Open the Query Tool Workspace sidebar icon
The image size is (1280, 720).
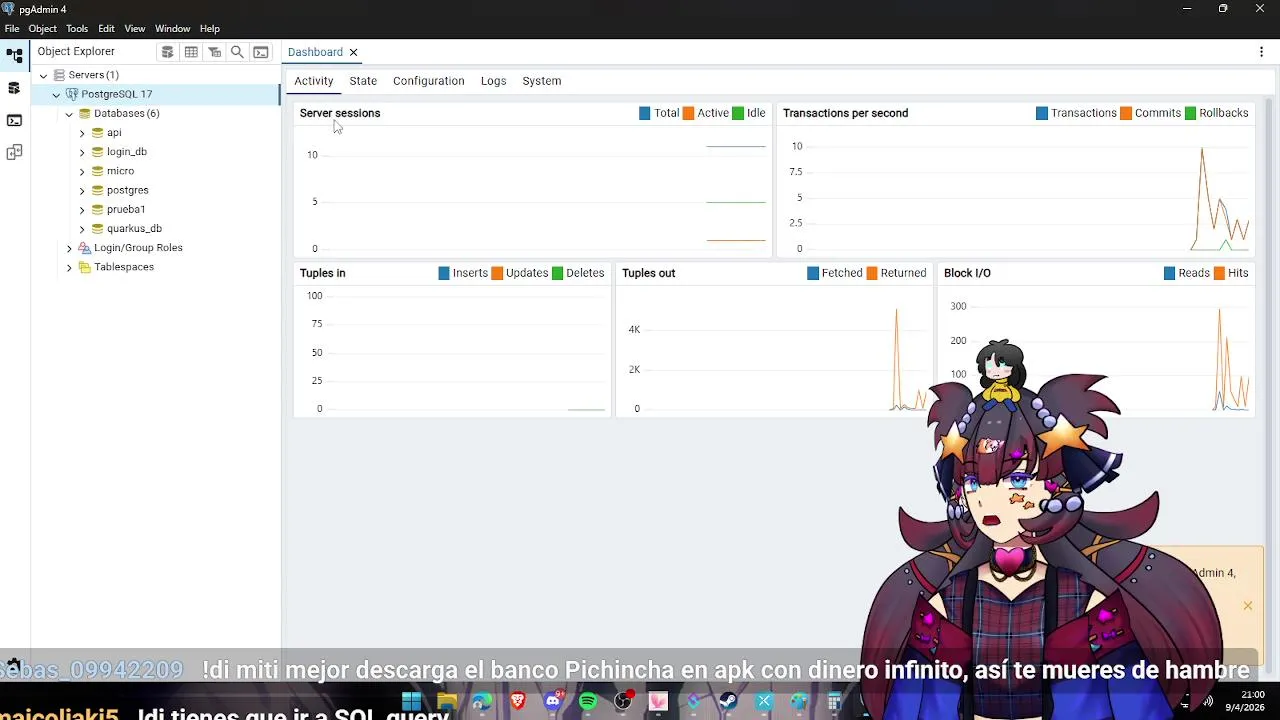tap(14, 88)
